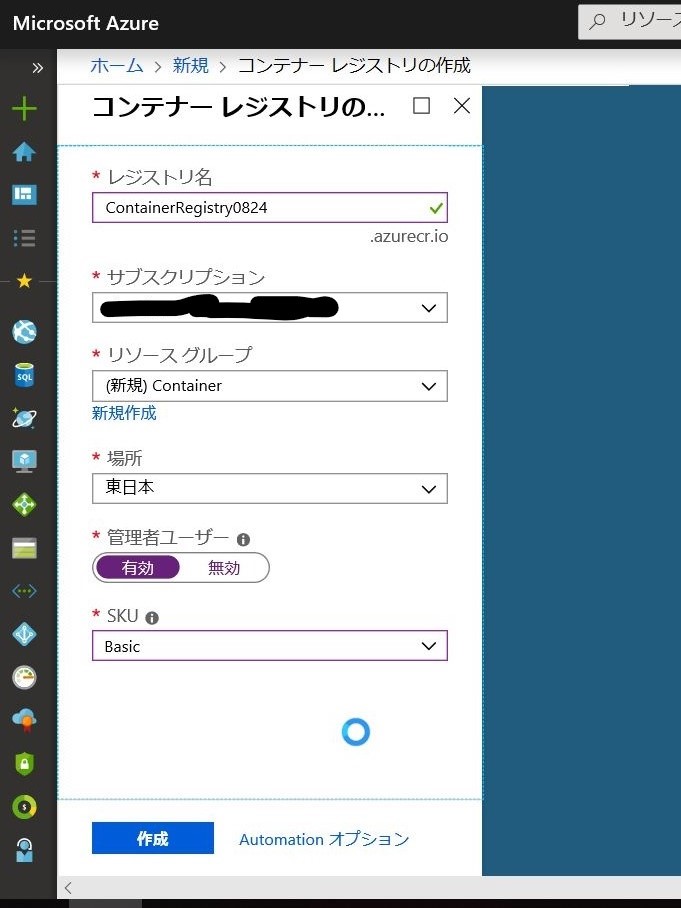Screen dimensions: 681x908
Task: Close the コンテナー レジストリ blade
Action: pos(462,106)
